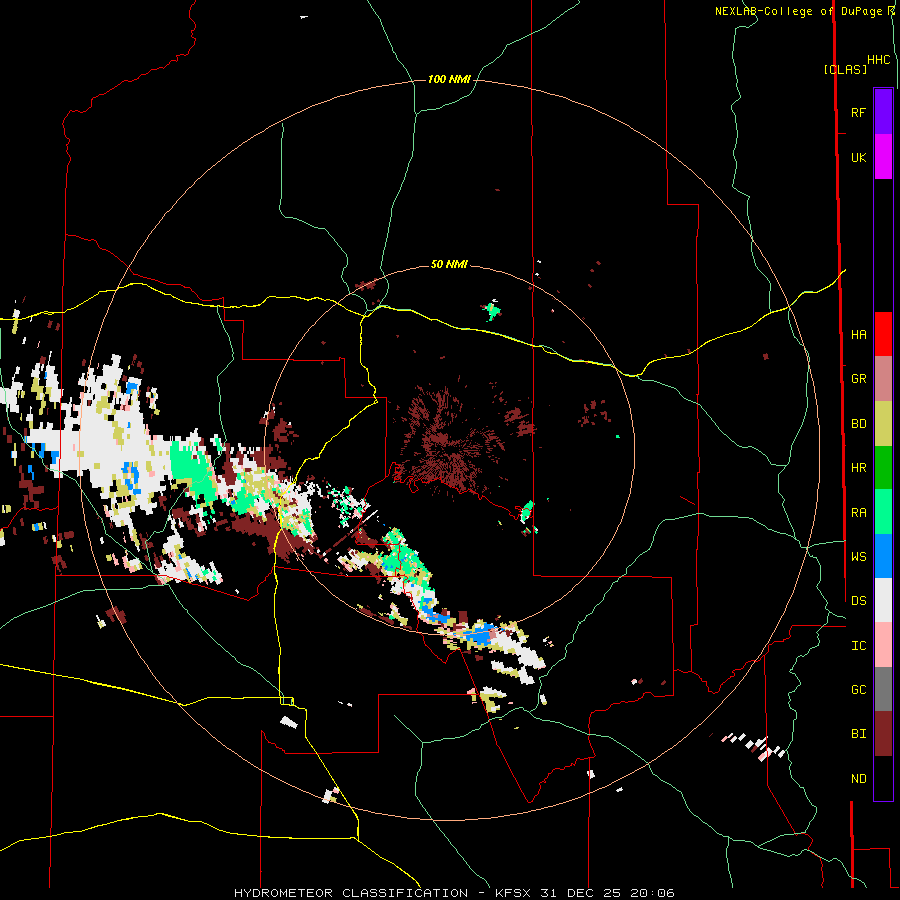Click the "HA" legend label
This screenshot has height=900, width=900.
coord(858,335)
